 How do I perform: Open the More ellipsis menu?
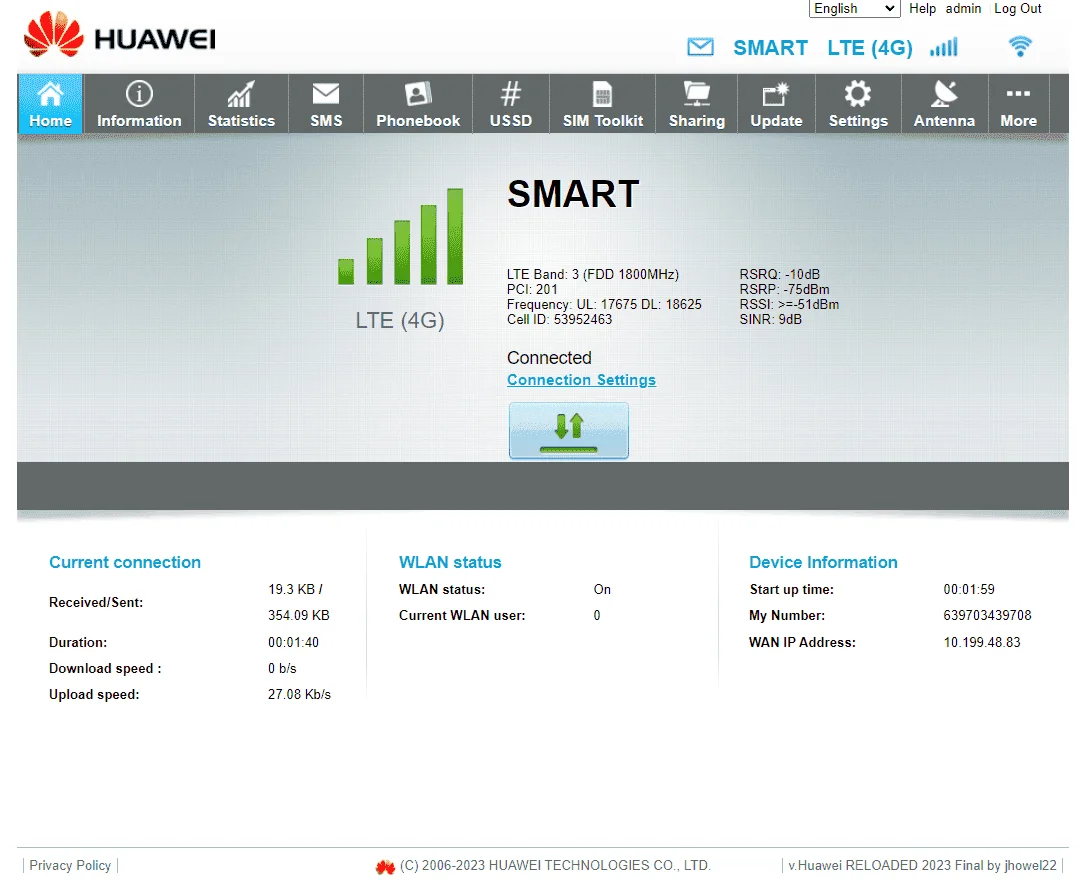pyautogui.click(x=1019, y=103)
